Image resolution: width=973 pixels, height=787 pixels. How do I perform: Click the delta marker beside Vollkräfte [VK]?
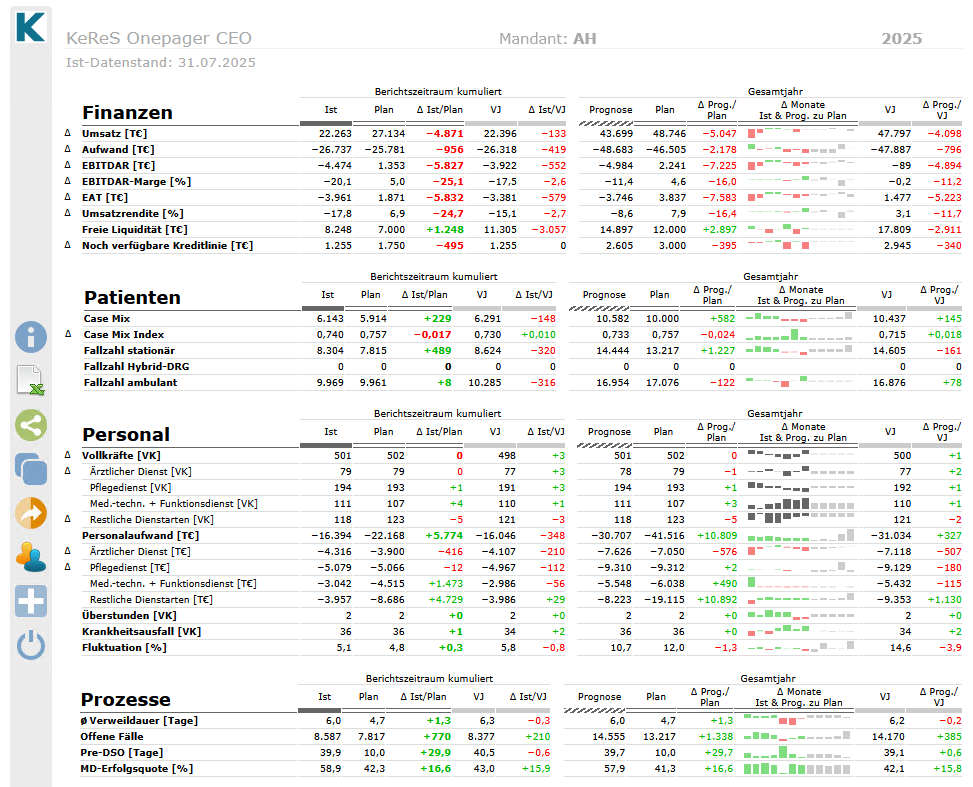click(68, 455)
